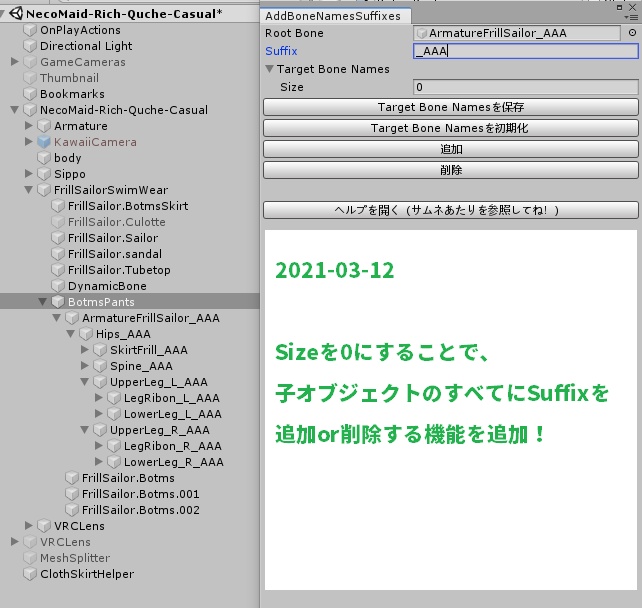Collapse the Target Bone Names foldout
Screen dimensions: 642x608
269,69
